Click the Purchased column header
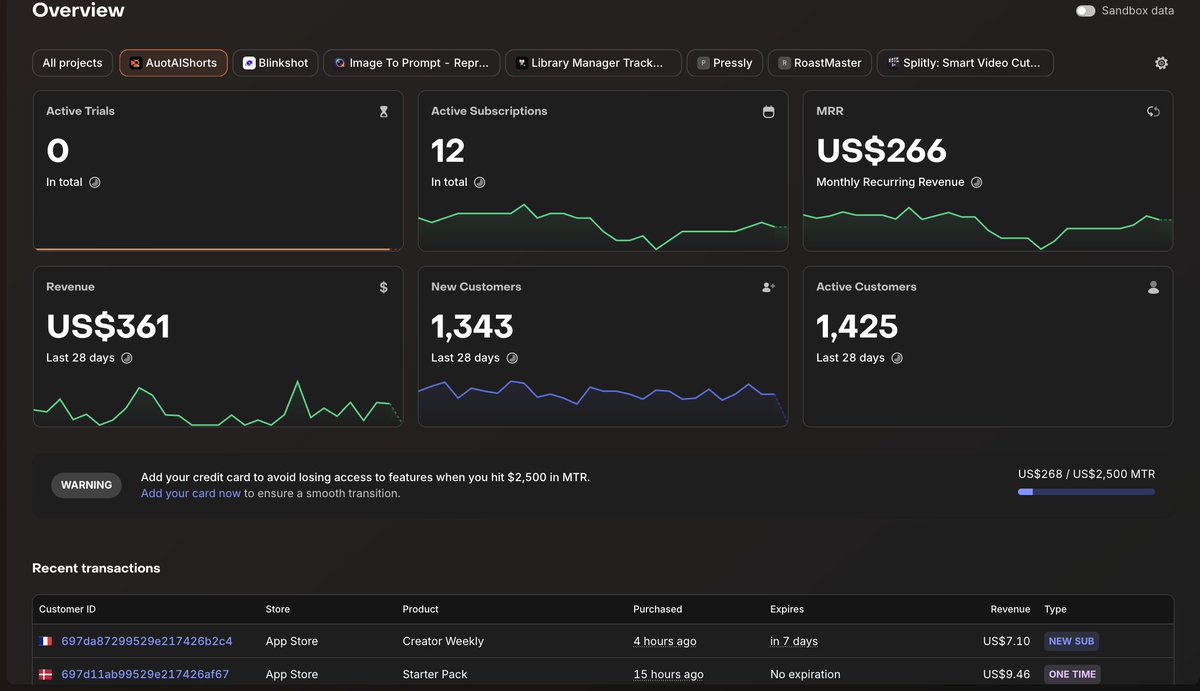 [658, 609]
